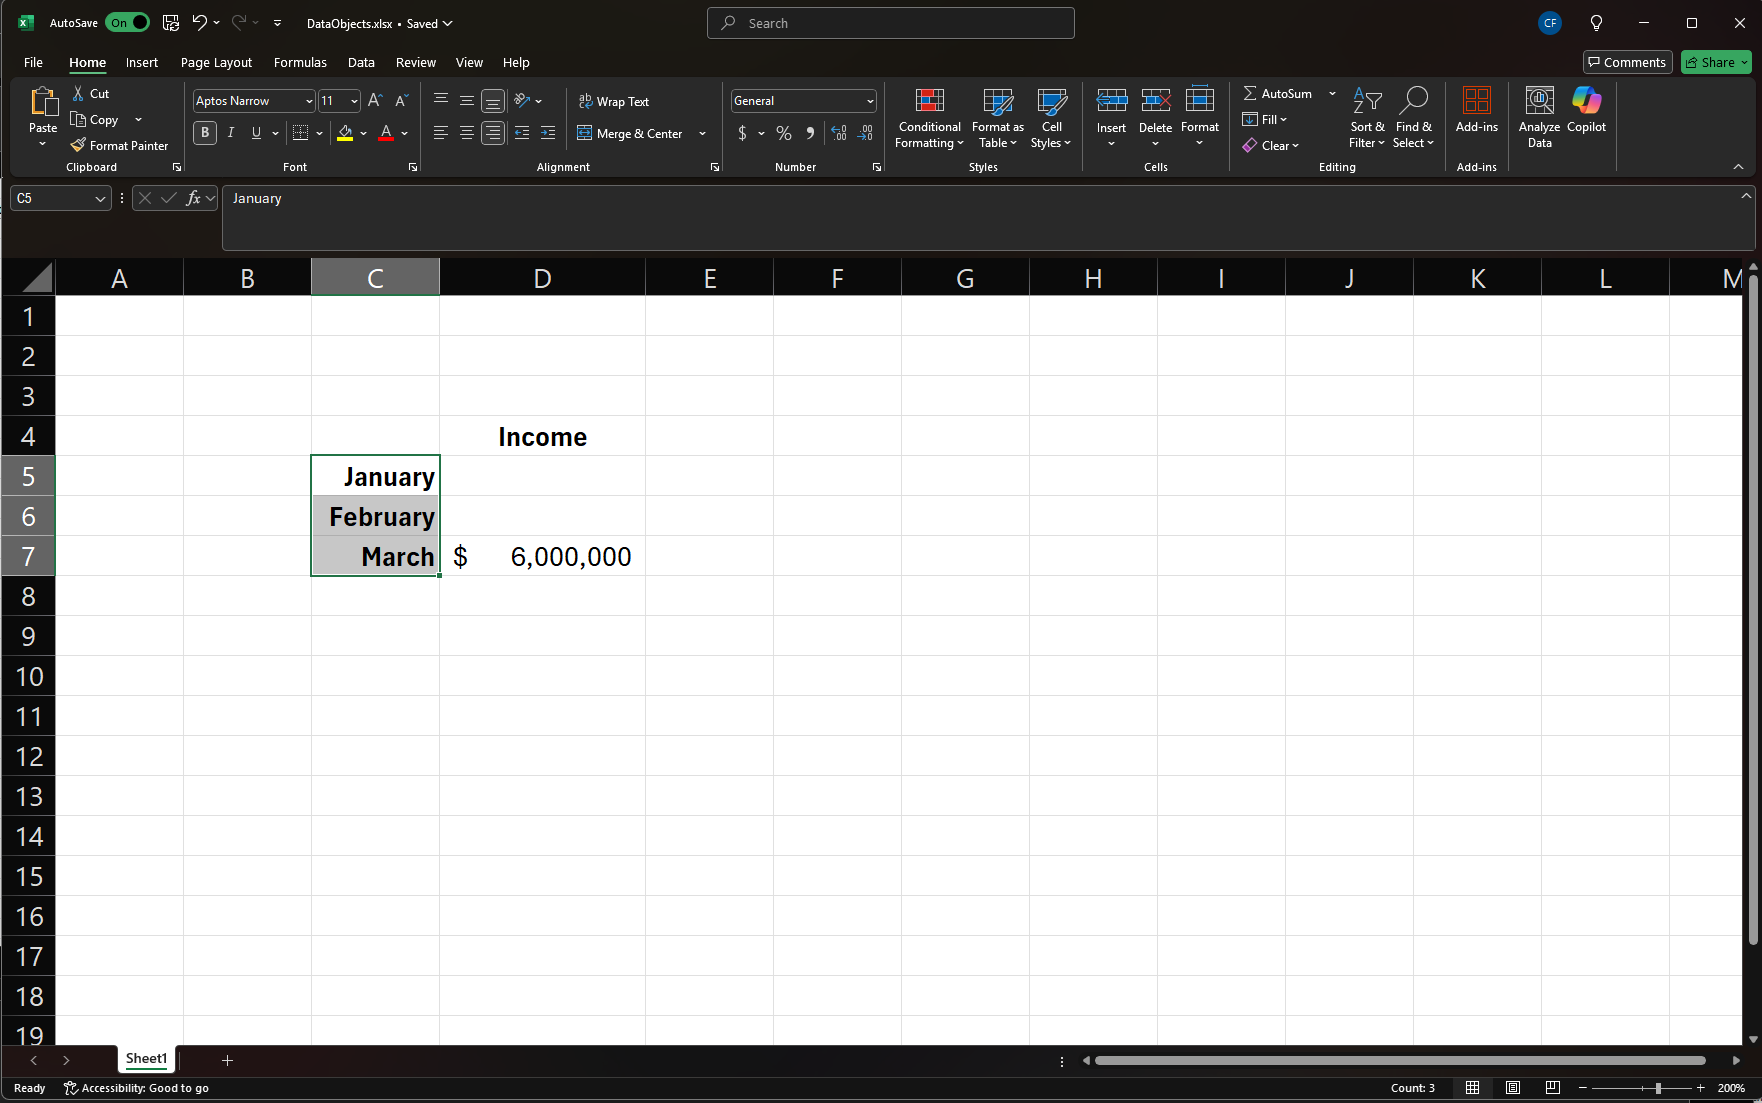Click the Save icon in title bar
The width and height of the screenshot is (1762, 1103).
(171, 23)
